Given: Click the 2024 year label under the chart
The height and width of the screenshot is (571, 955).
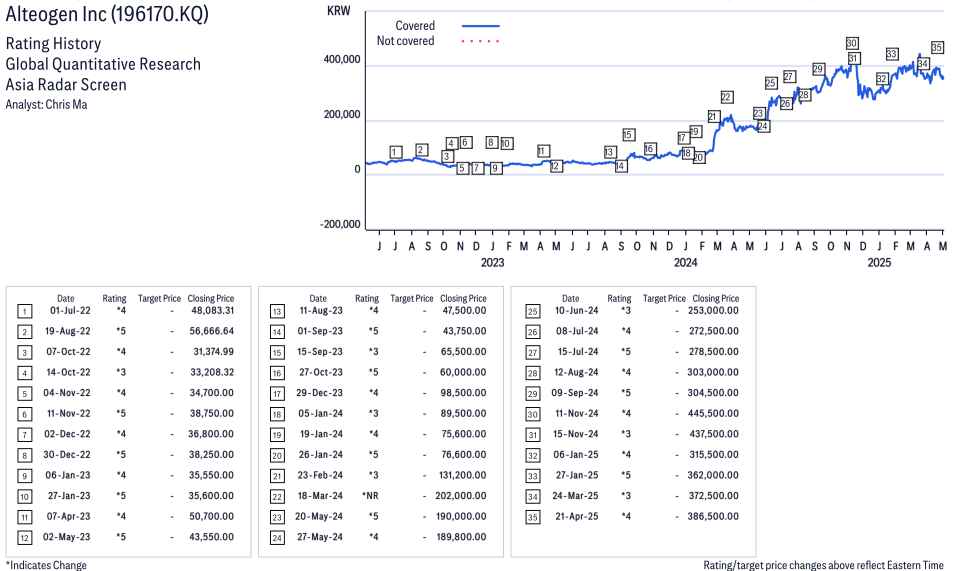Looking at the screenshot, I should [x=685, y=262].
